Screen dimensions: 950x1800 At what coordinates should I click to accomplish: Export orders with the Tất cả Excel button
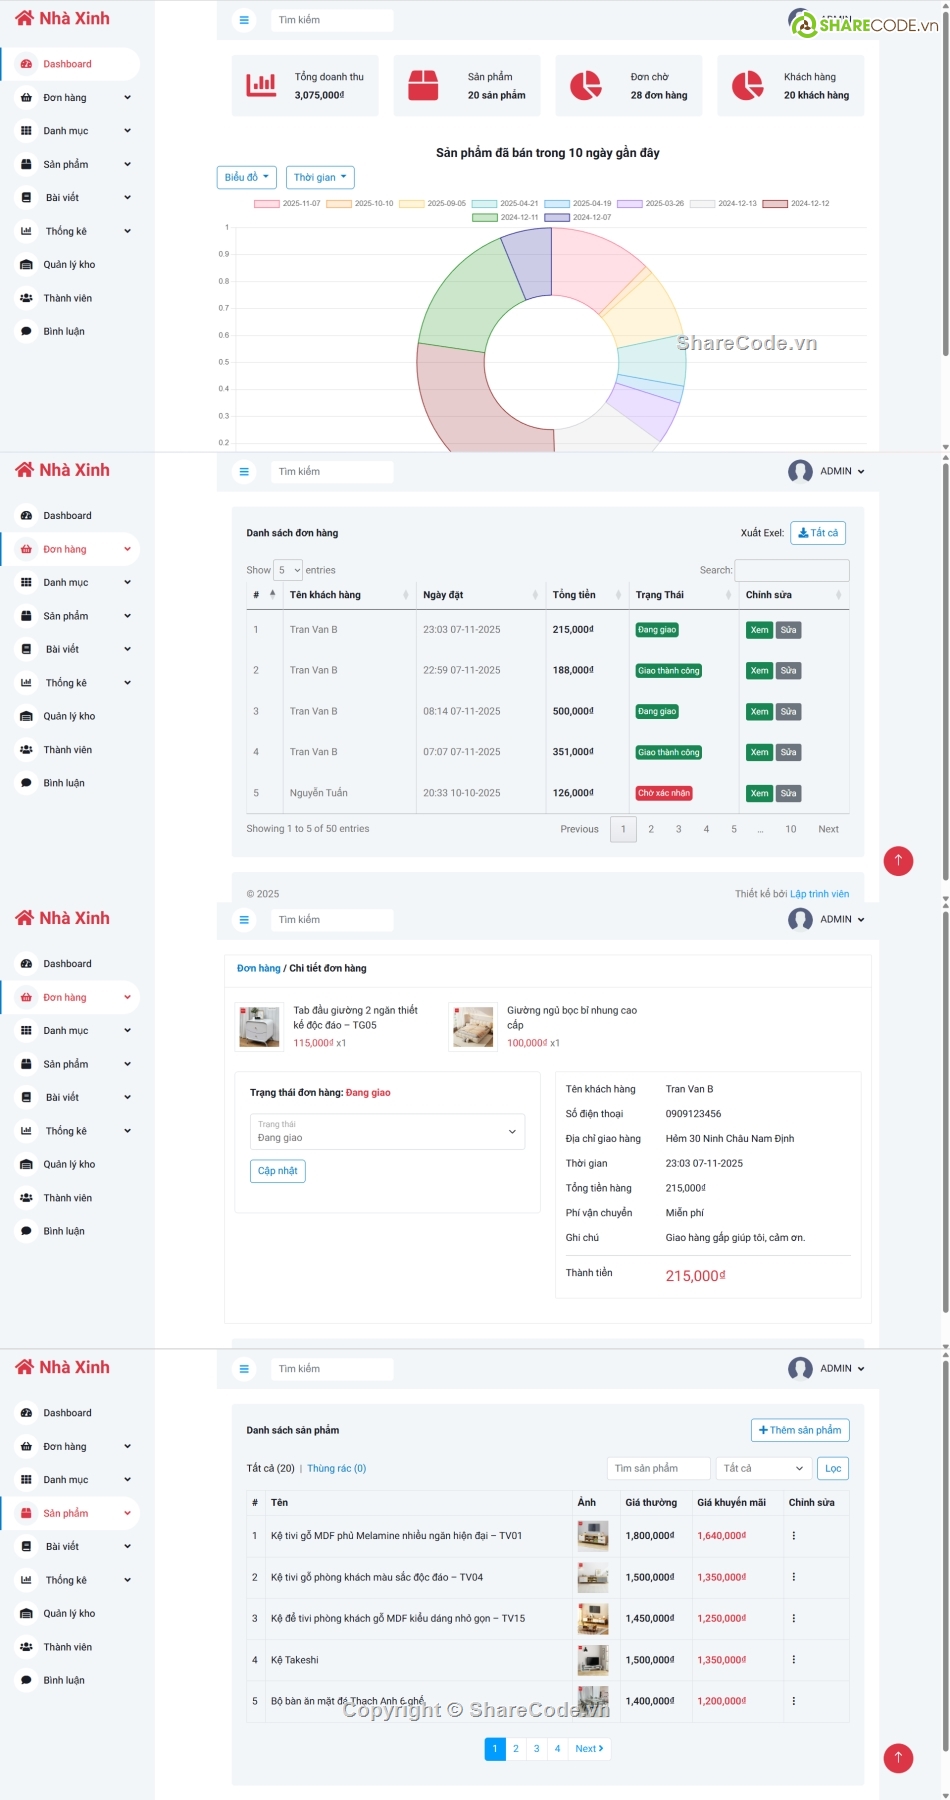tap(818, 533)
